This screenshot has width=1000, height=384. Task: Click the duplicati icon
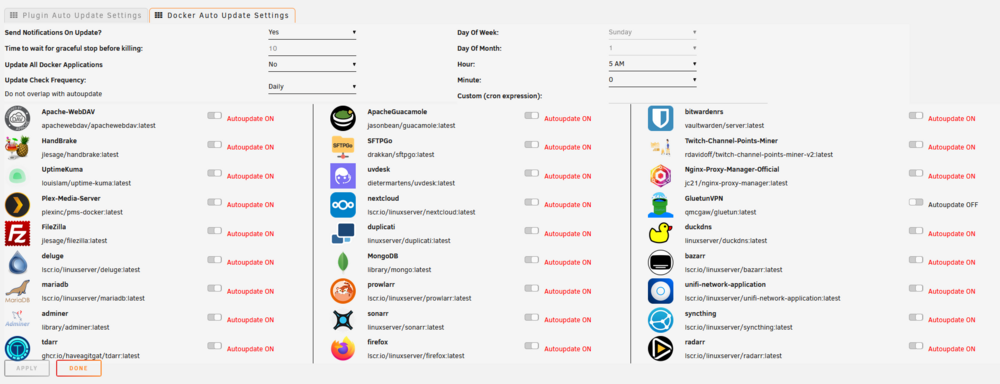[x=342, y=233]
